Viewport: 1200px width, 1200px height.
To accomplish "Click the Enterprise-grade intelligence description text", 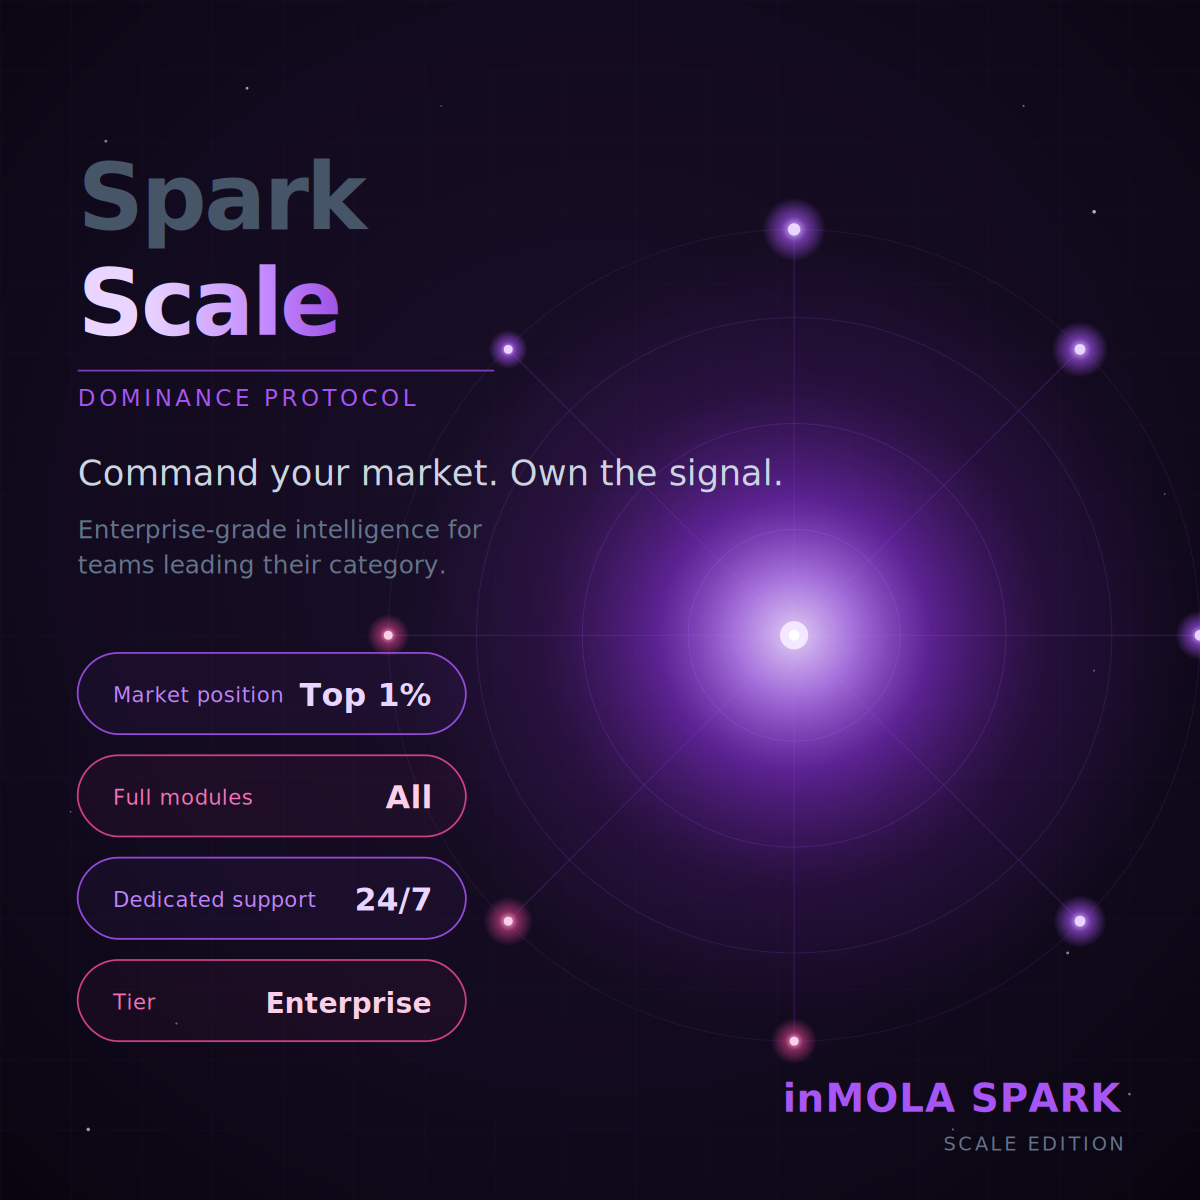I will tap(280, 547).
